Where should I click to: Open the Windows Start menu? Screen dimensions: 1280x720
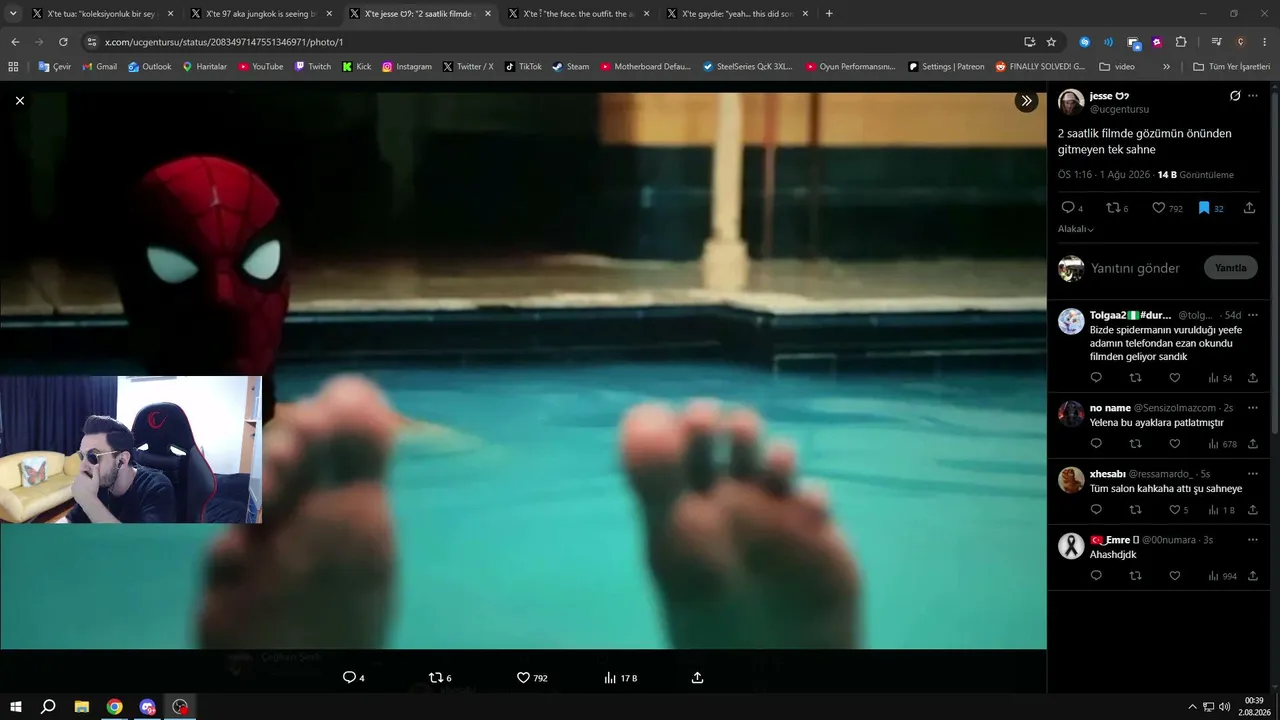coord(16,707)
